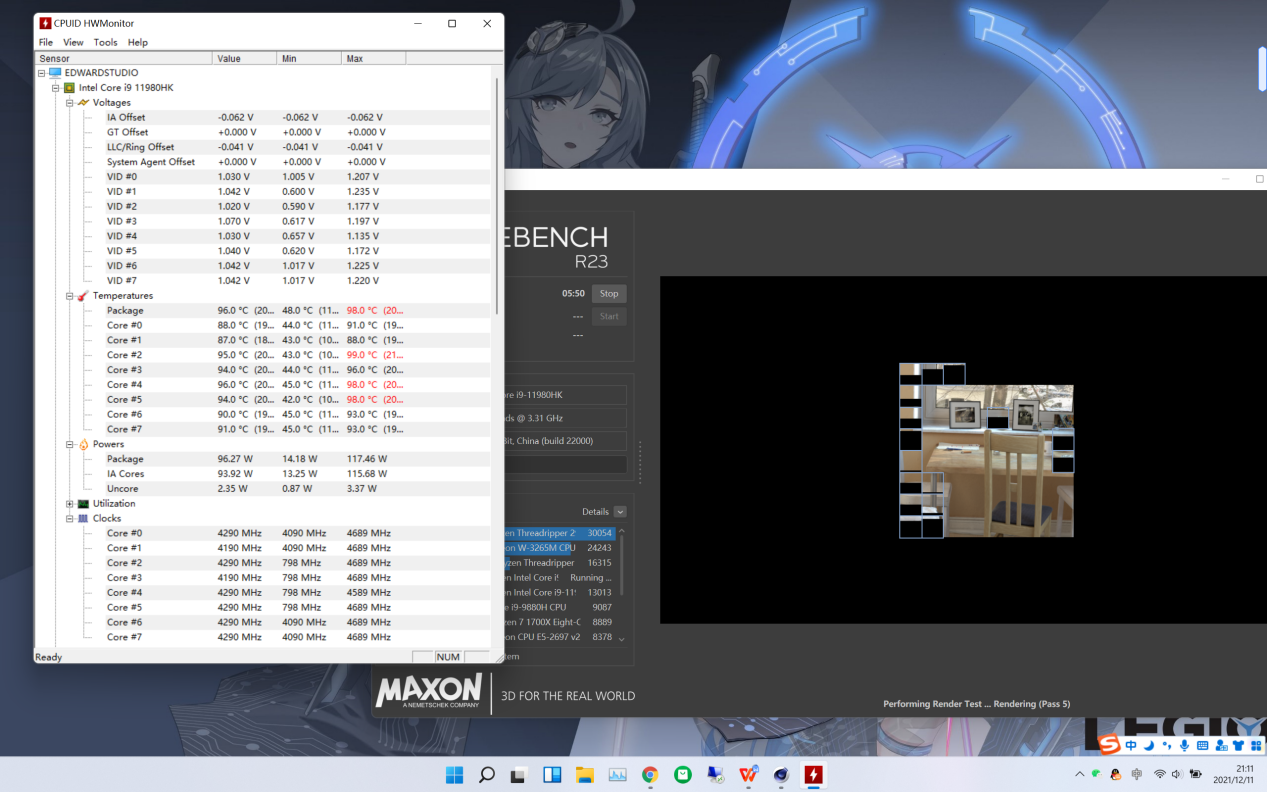1267x792 pixels.
Task: Click the MAXON logo in Cinebench
Action: click(428, 691)
